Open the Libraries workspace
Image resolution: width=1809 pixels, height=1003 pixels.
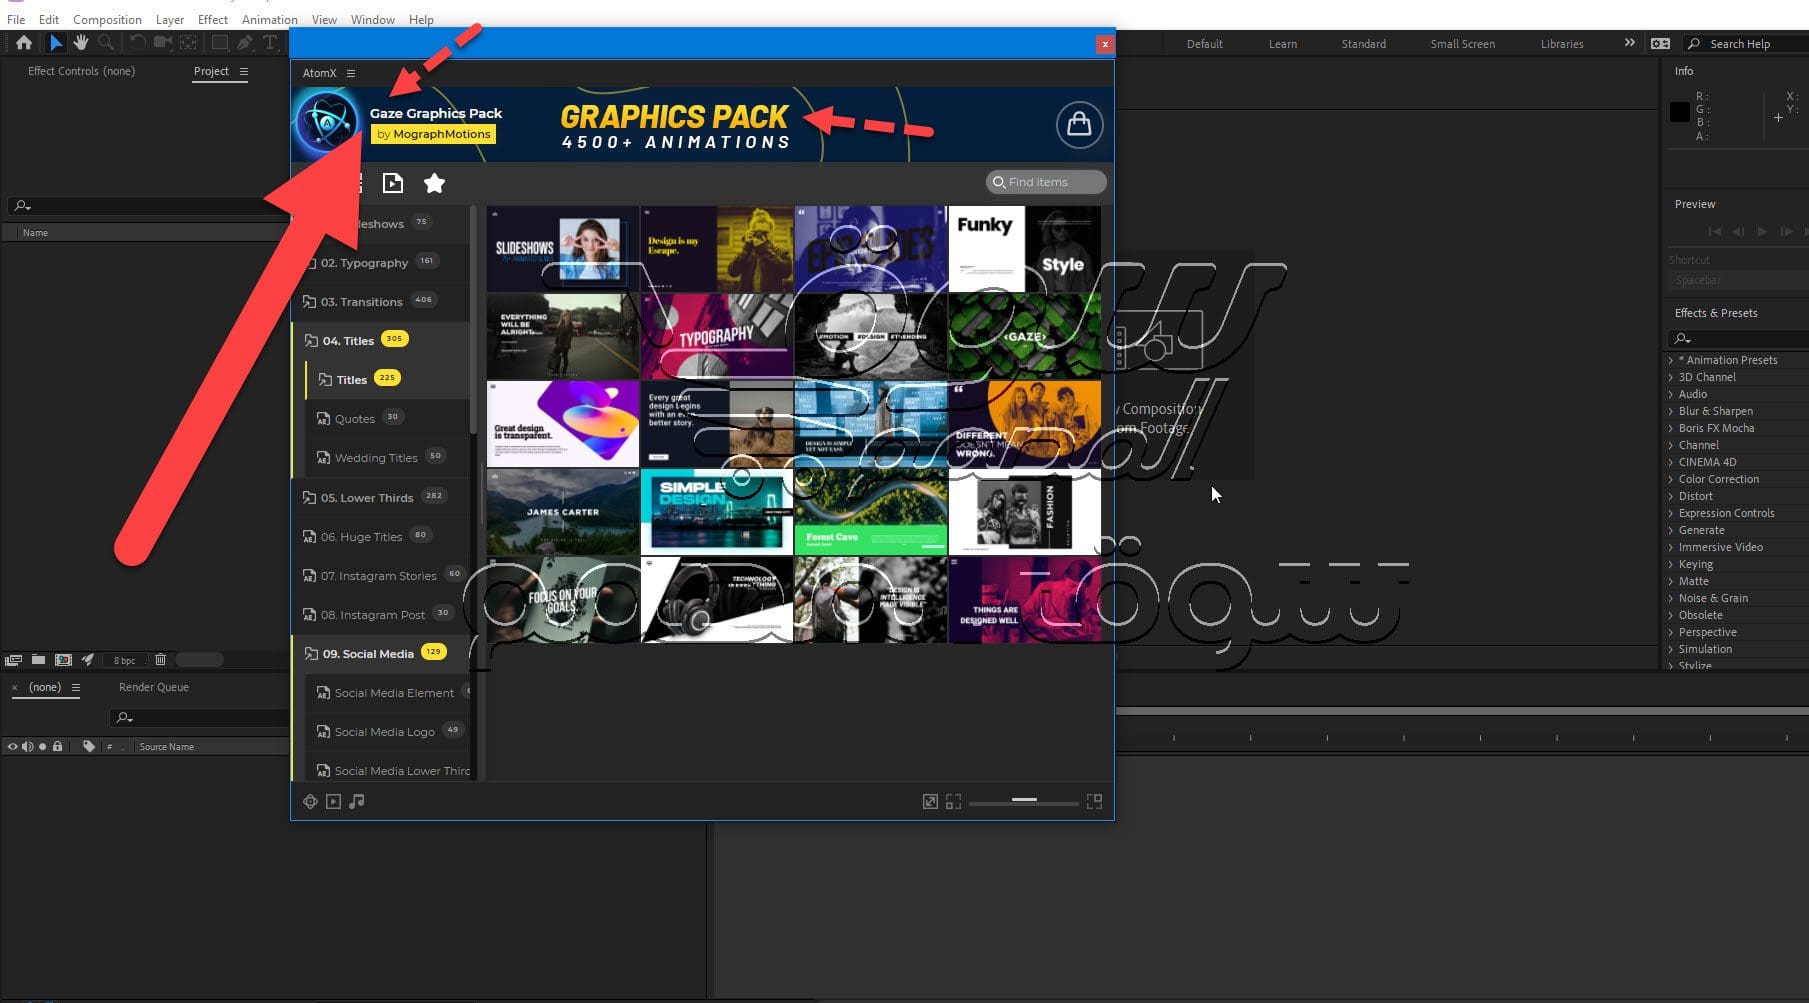pyautogui.click(x=1562, y=44)
